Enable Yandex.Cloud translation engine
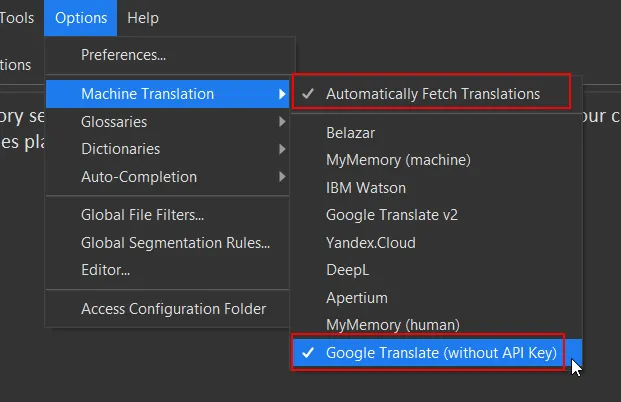 click(370, 242)
